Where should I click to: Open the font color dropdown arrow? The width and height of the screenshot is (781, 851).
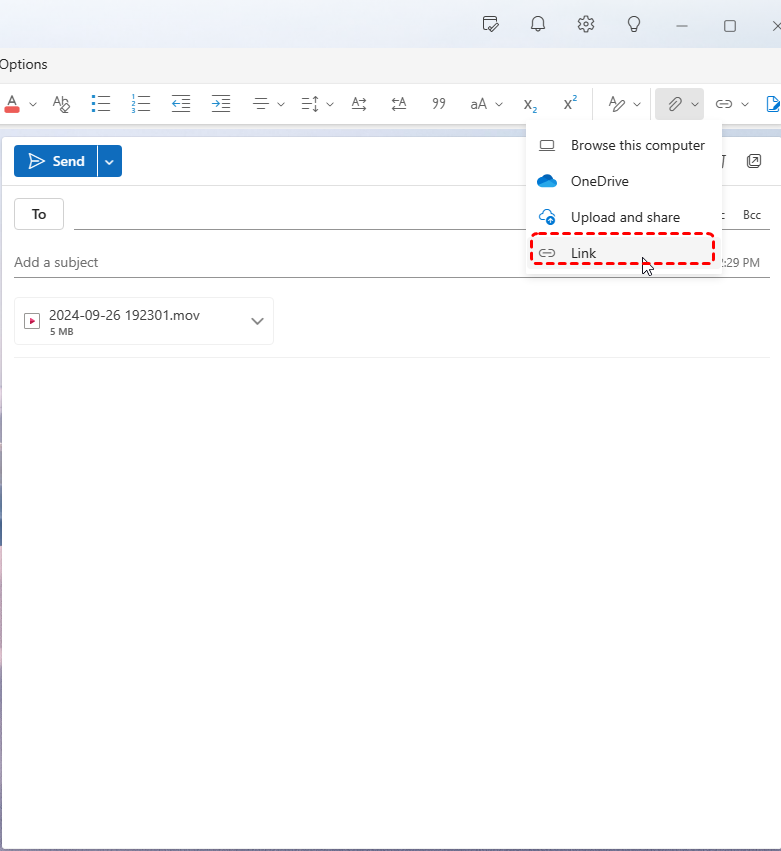[33, 104]
